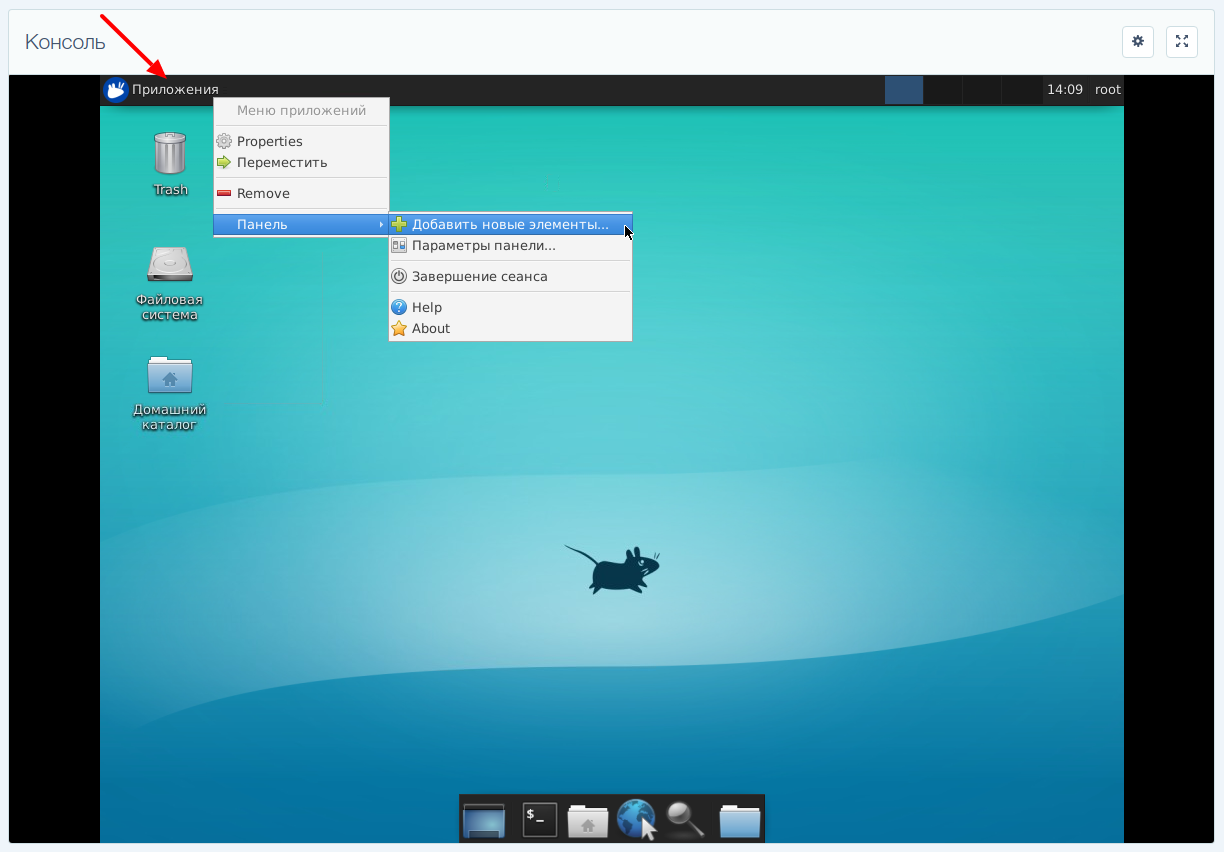This screenshot has height=852, width=1224.
Task: Open the application finder magnifier icon
Action: (x=686, y=819)
